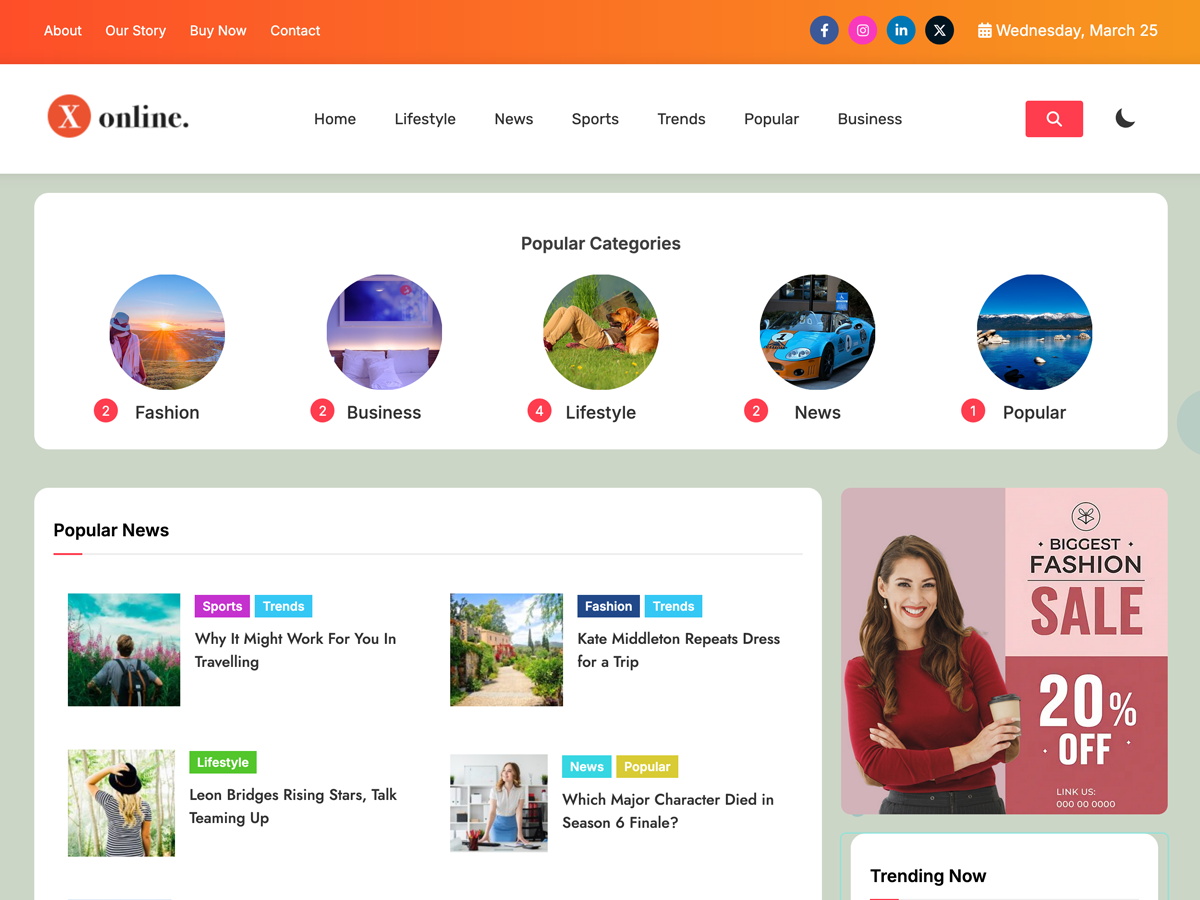Click Trends tag on Kate Middleton article
Viewport: 1200px width, 900px height.
tap(674, 606)
